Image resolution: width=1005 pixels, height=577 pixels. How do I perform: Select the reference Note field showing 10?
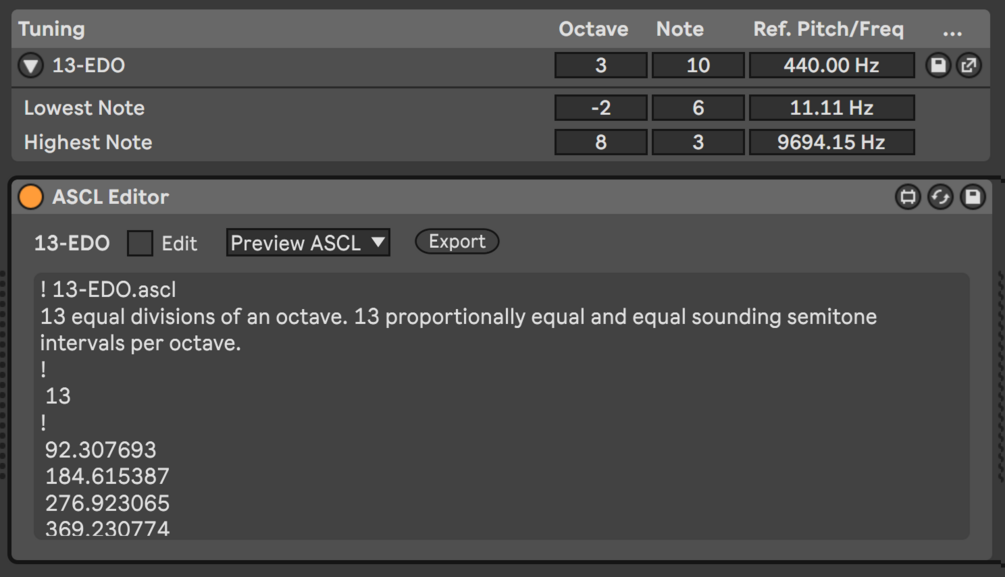[698, 65]
